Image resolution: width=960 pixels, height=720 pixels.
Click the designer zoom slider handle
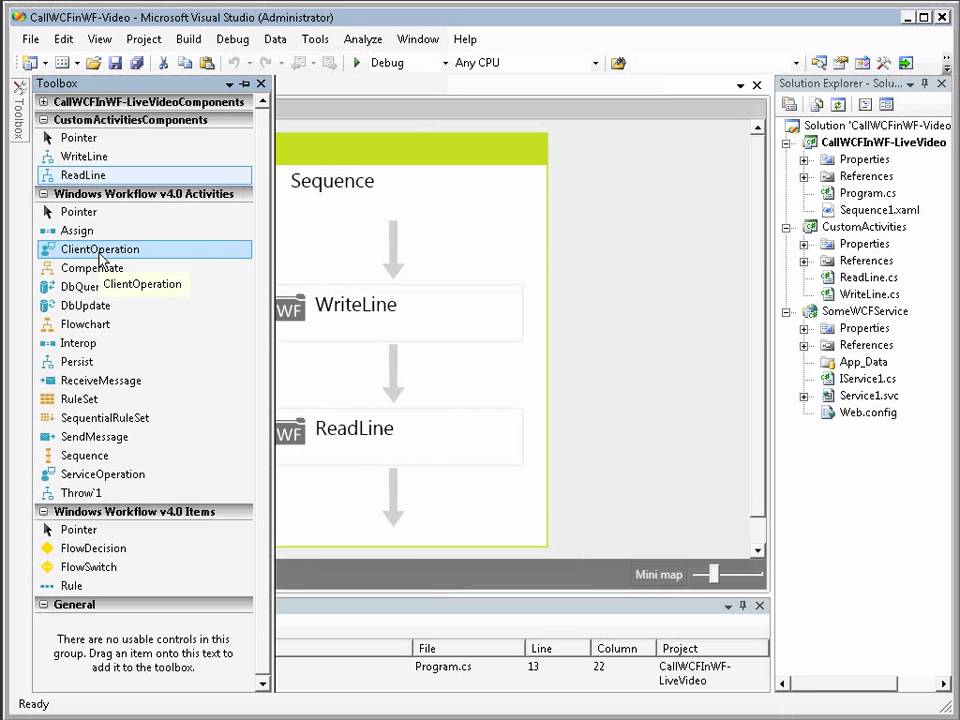(714, 574)
